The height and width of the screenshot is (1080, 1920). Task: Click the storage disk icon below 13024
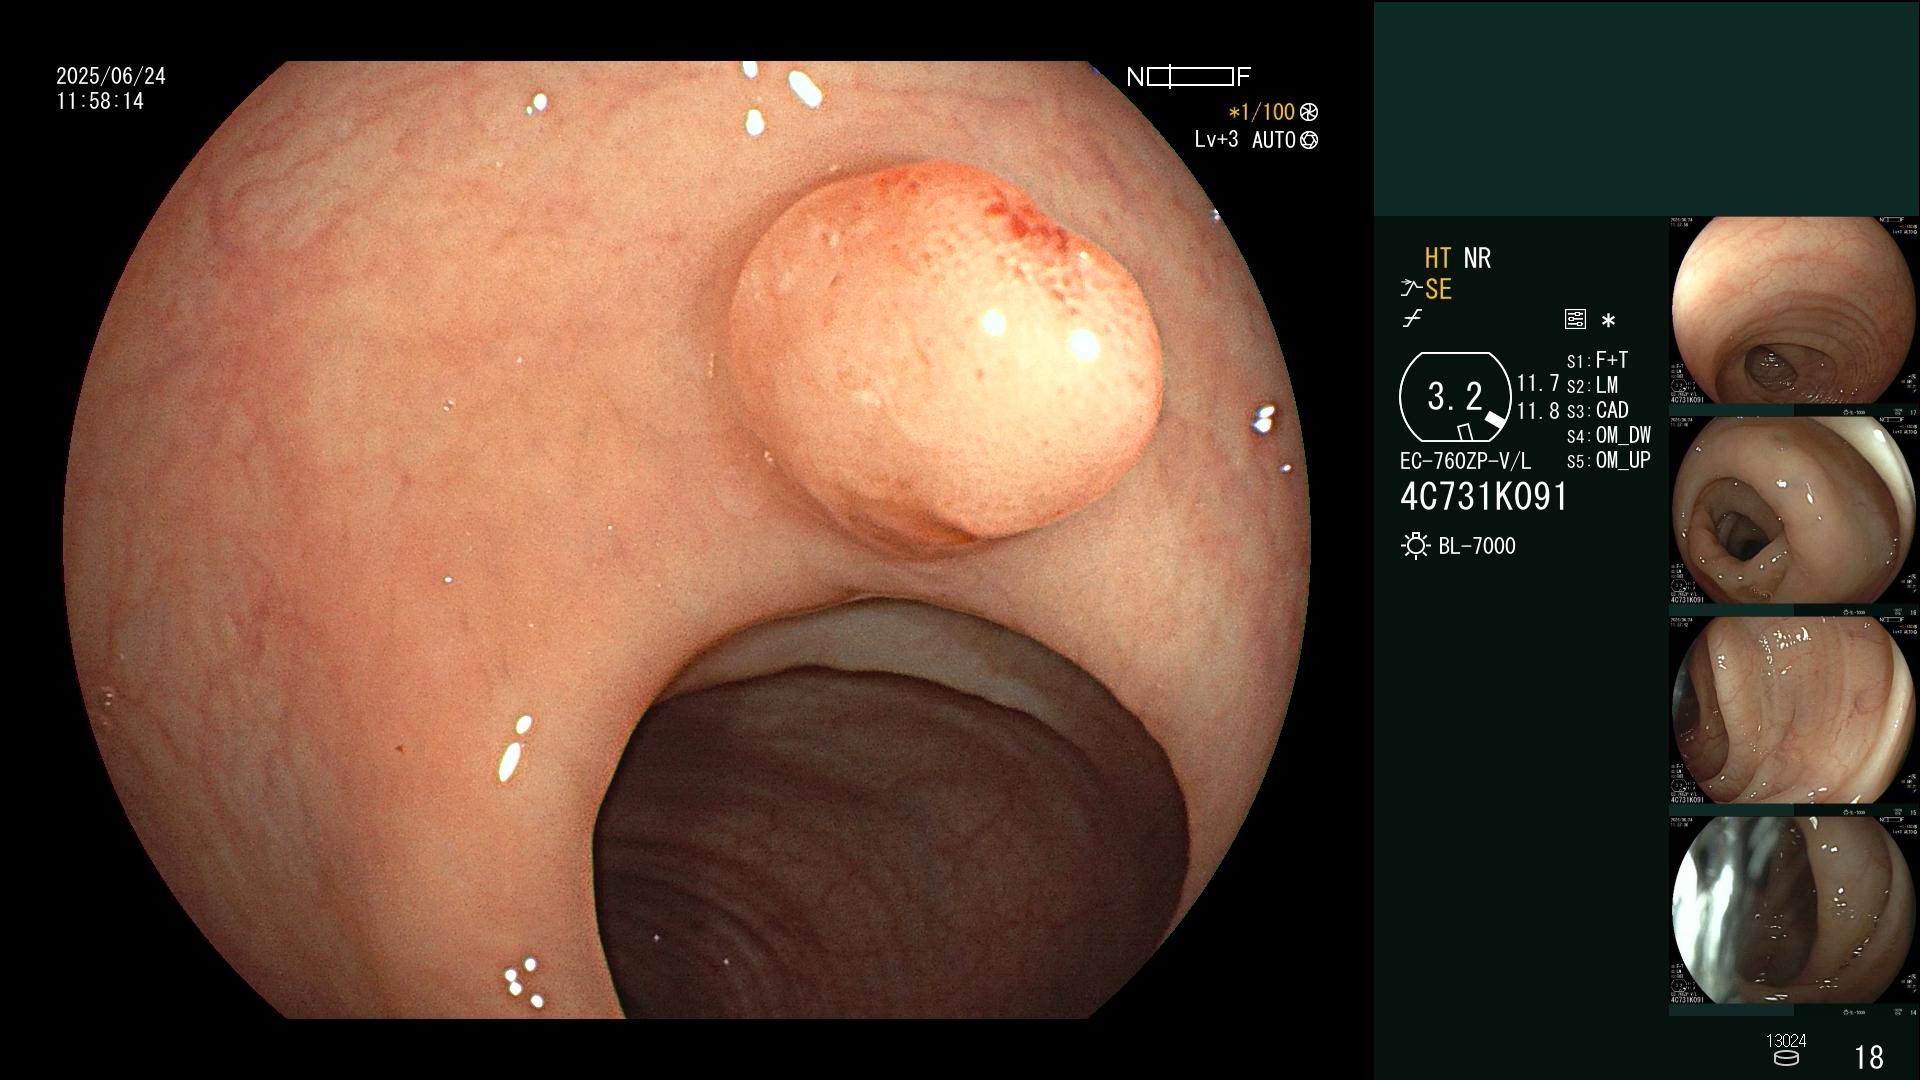click(1786, 1058)
